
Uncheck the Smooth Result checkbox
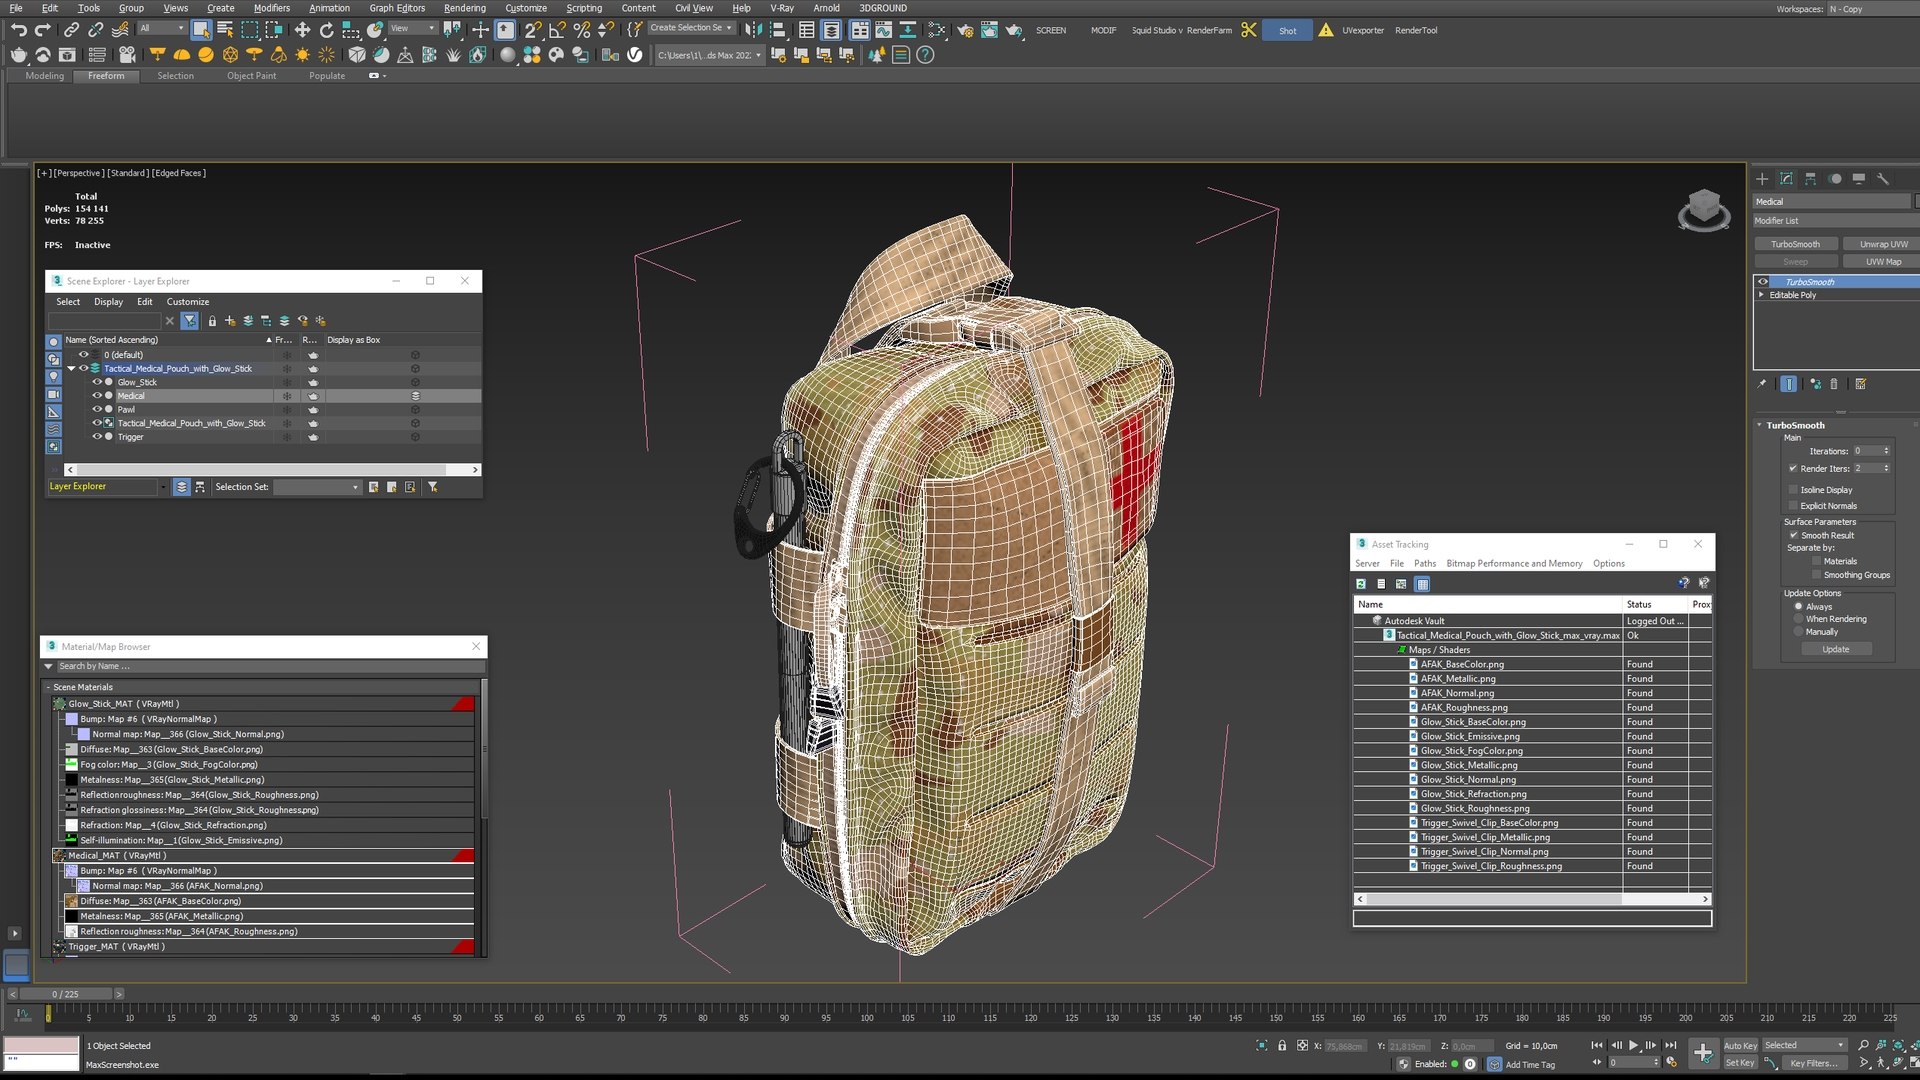click(1793, 535)
